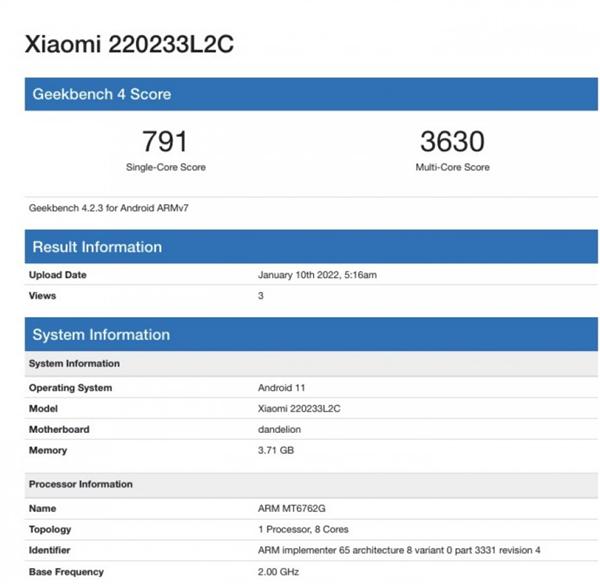Click the Result Information header
The width and height of the screenshot is (600, 584).
pos(311,246)
